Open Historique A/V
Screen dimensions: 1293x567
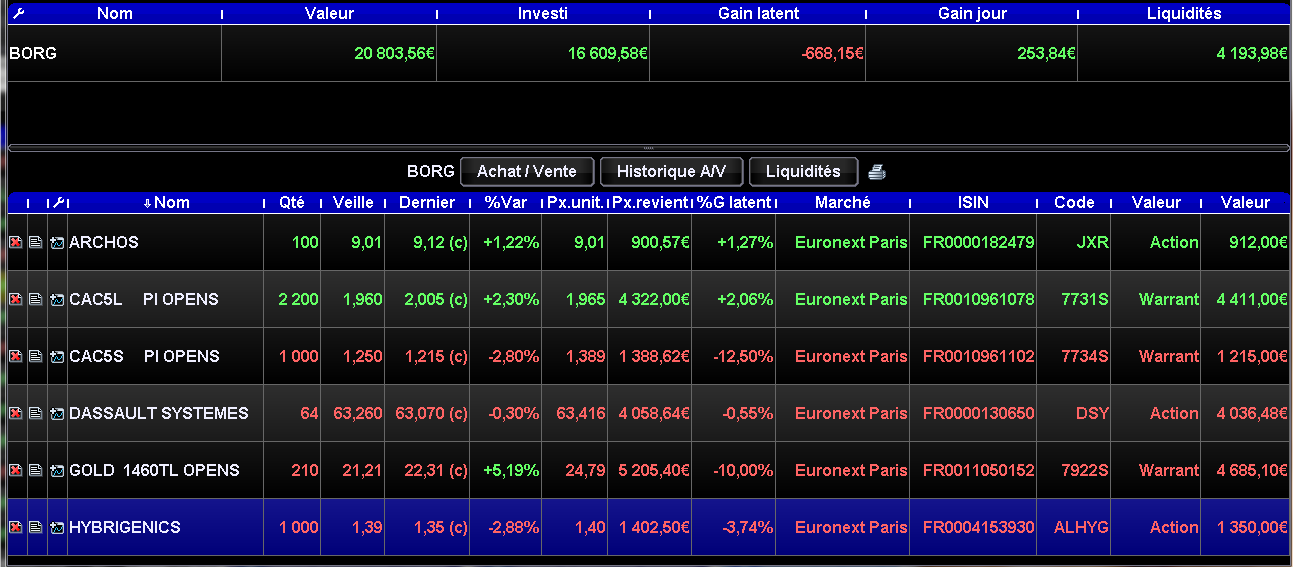coord(671,172)
